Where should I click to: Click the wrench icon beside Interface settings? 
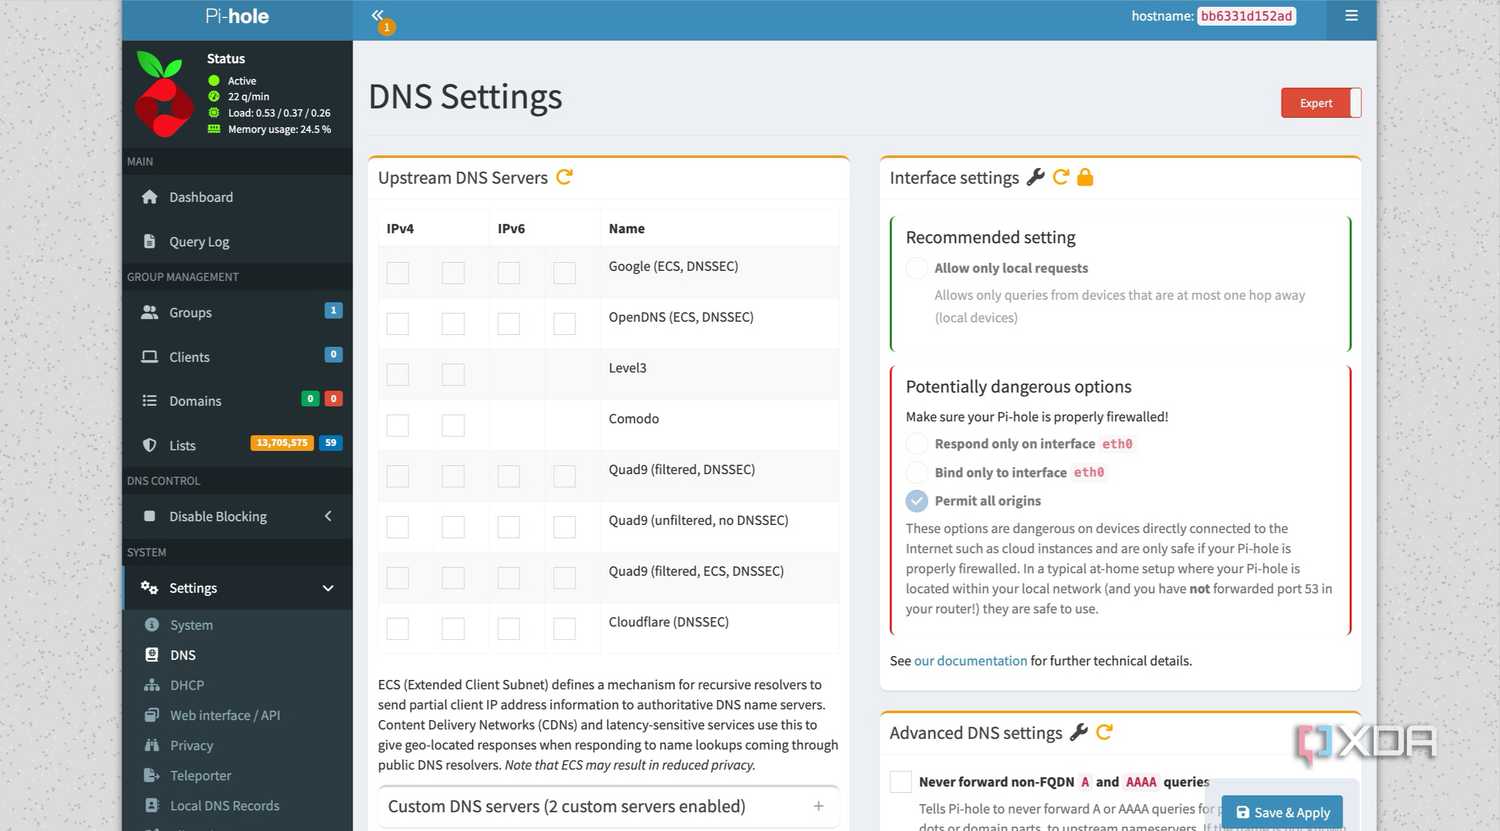[x=1036, y=177]
